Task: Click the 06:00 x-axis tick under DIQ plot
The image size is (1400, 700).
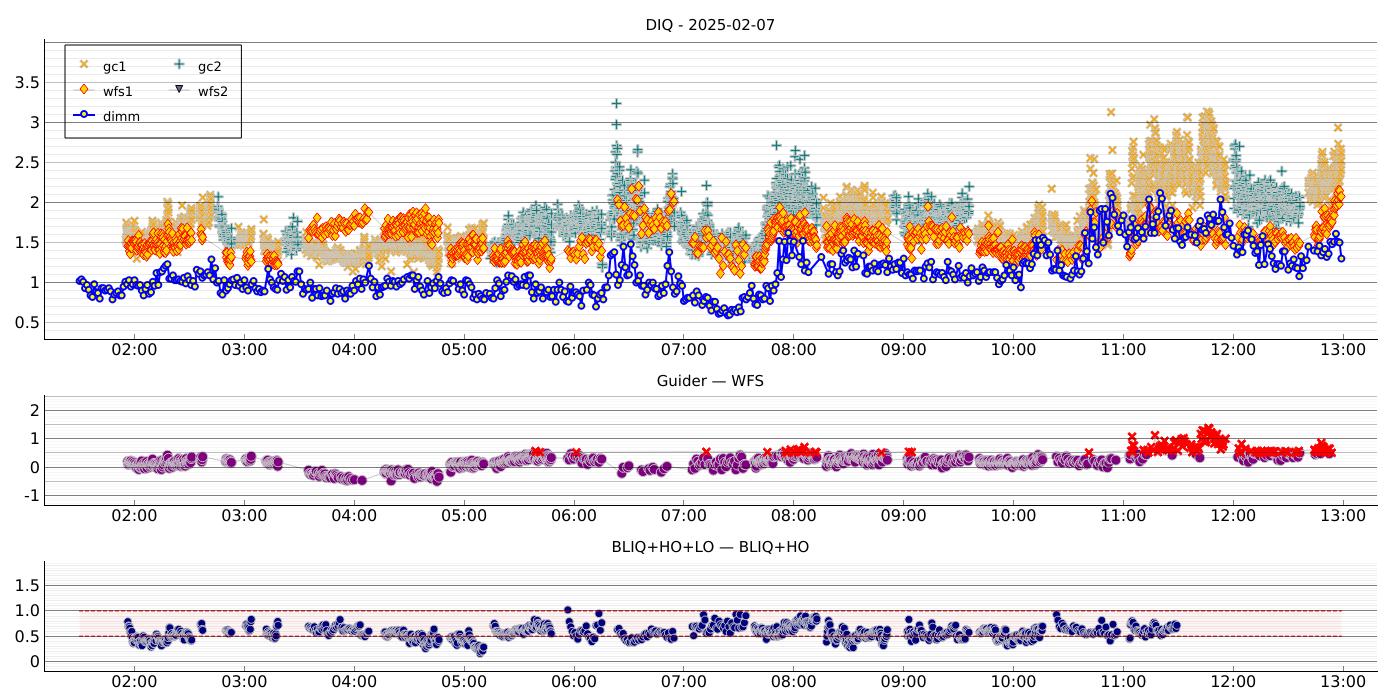Action: 574,350
